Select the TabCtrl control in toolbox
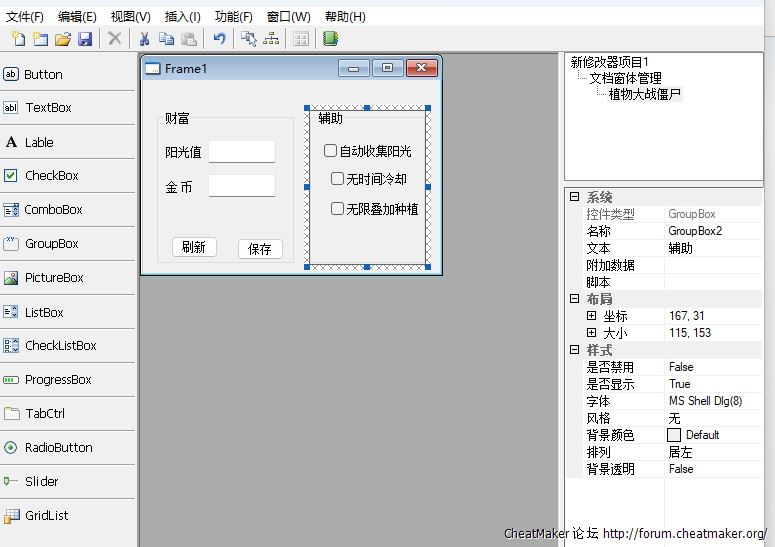775x547 pixels. tap(46, 413)
